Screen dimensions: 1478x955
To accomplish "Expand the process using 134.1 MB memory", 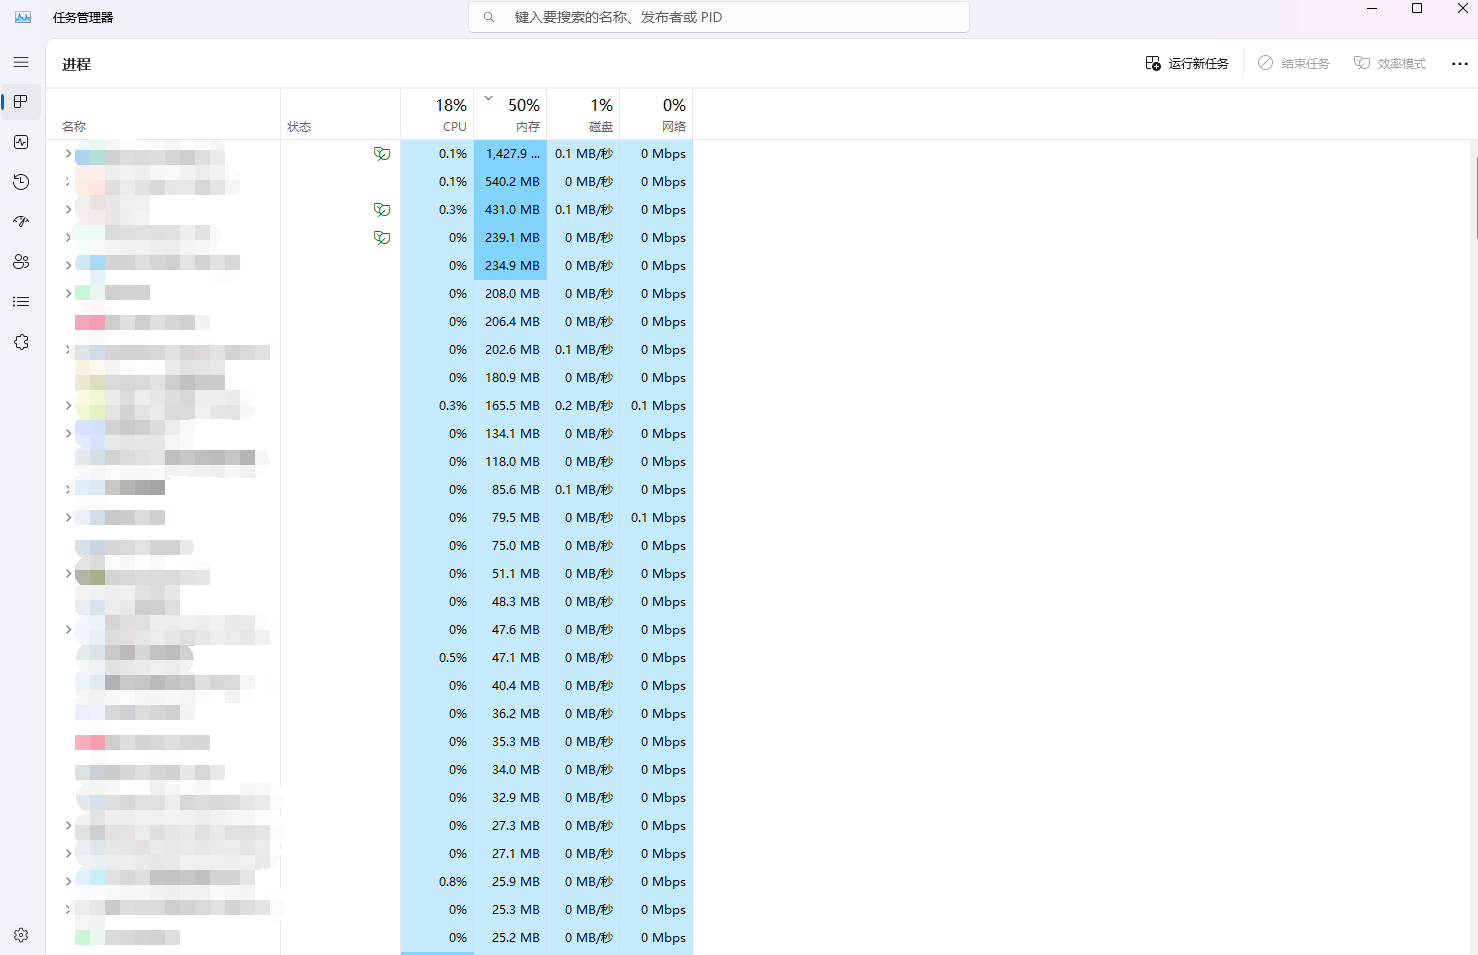I will [68, 434].
